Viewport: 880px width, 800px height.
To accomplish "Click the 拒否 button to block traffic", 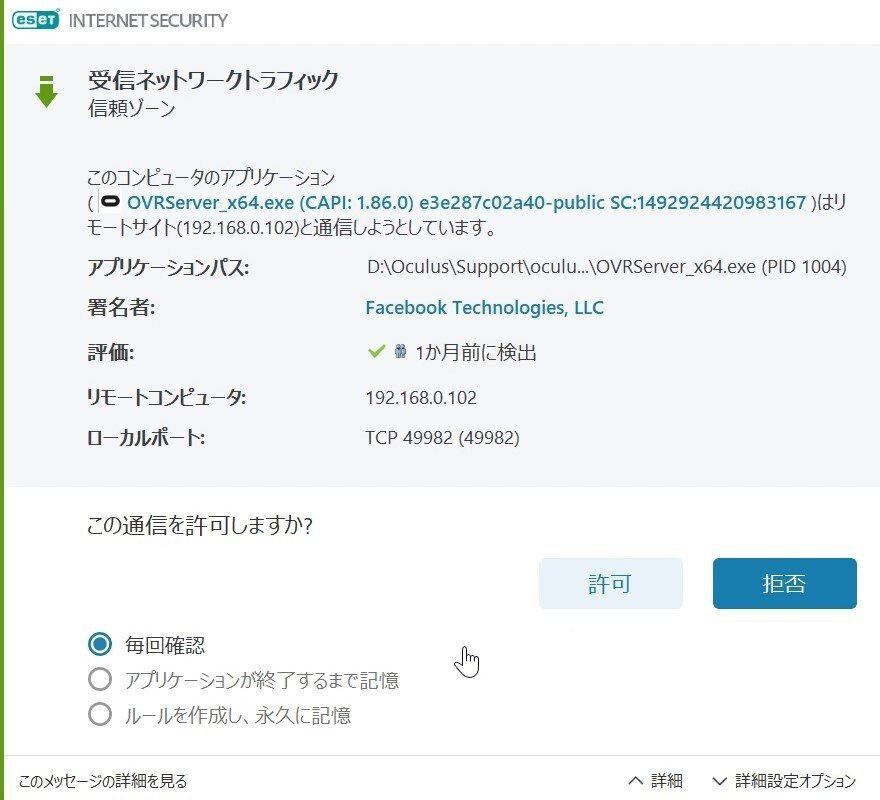I will 784,583.
